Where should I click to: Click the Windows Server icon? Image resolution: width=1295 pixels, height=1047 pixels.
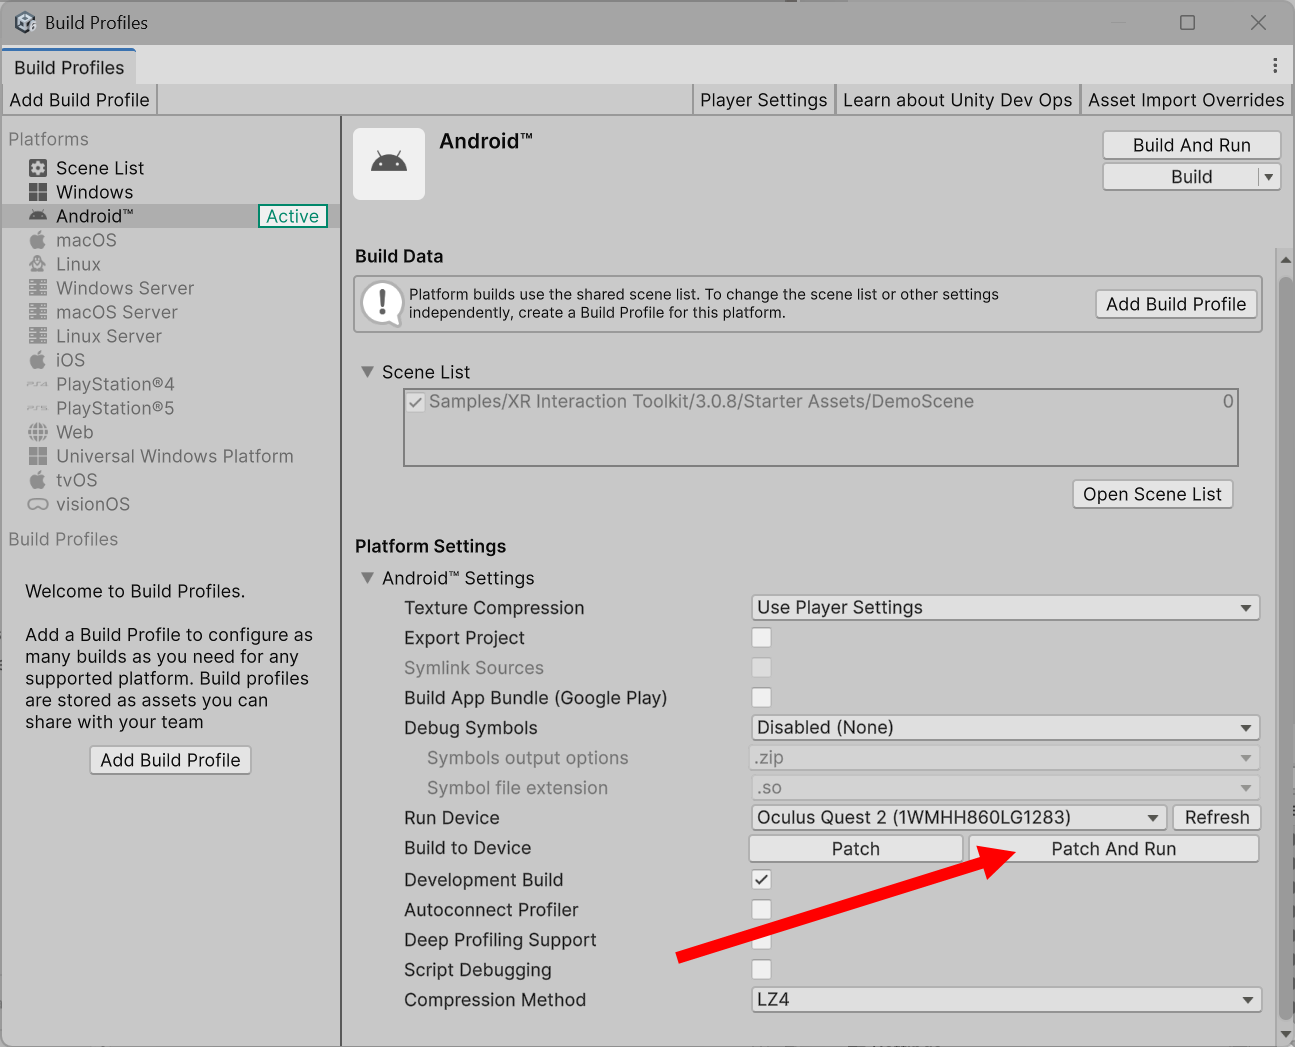coord(38,288)
